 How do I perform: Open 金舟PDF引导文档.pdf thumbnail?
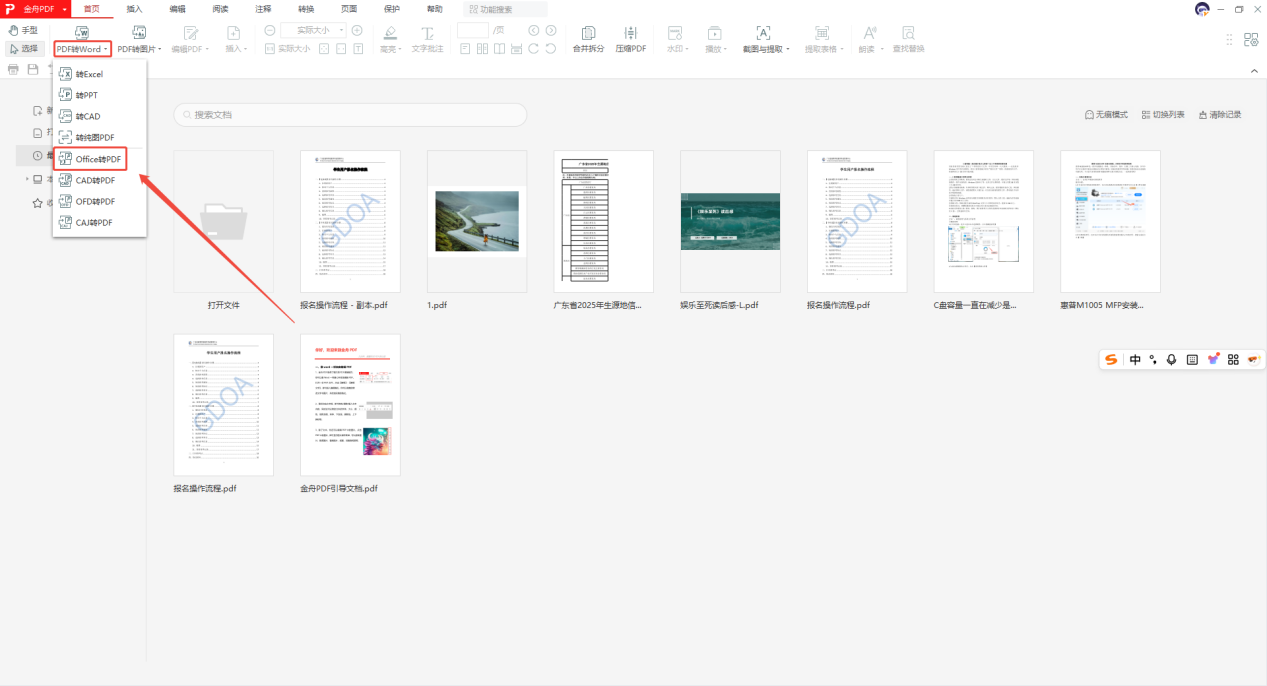click(x=350, y=405)
